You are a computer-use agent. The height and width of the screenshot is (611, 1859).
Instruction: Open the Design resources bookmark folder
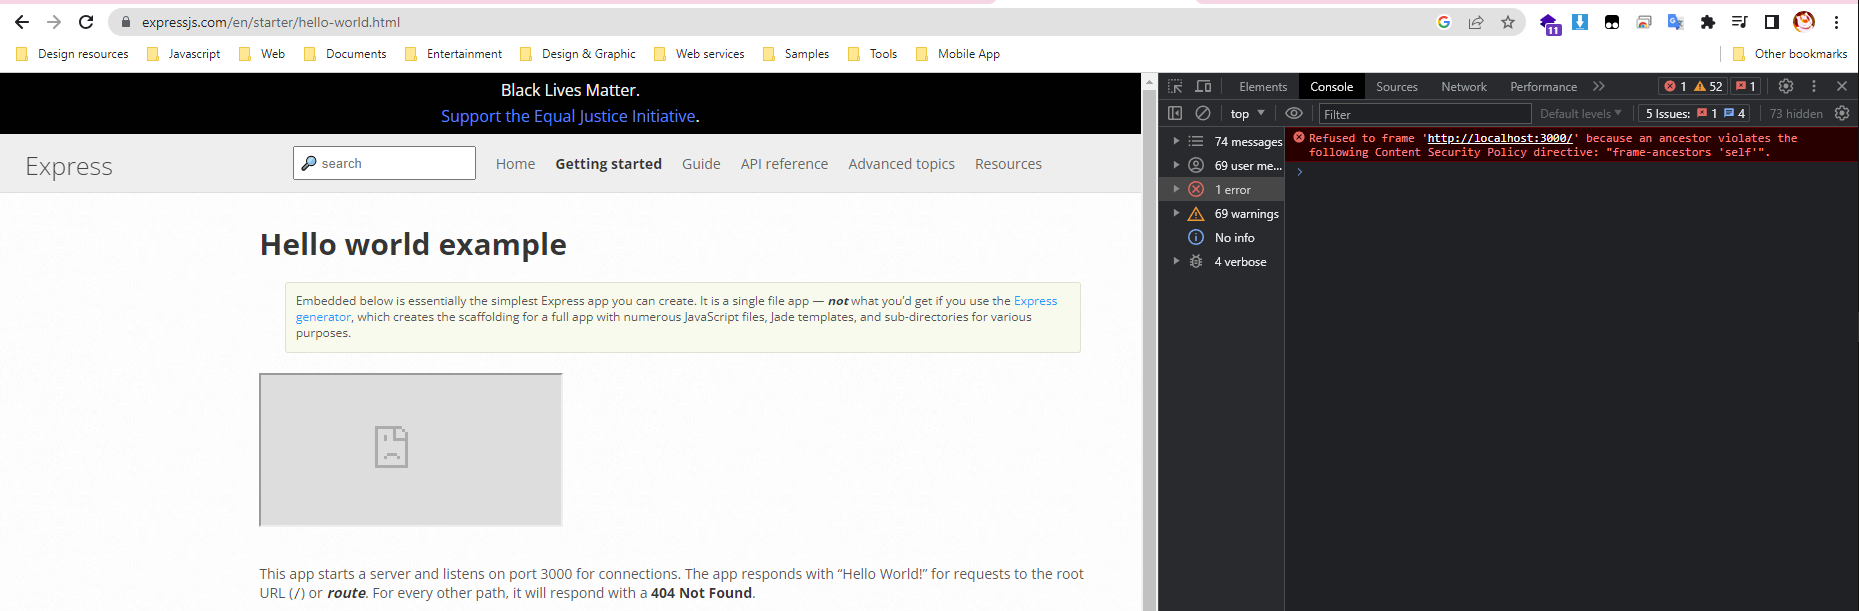pos(72,54)
